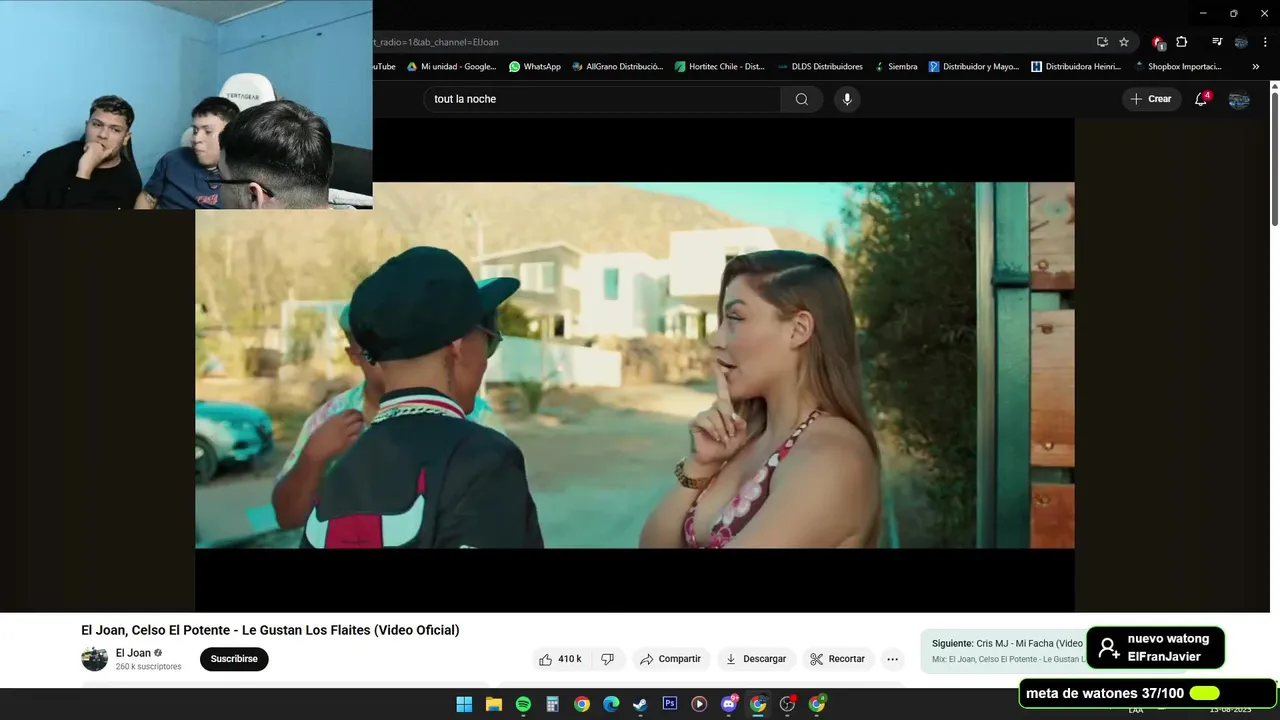The image size is (1280, 720).
Task: Open Discord from taskbar
Action: [x=729, y=704]
